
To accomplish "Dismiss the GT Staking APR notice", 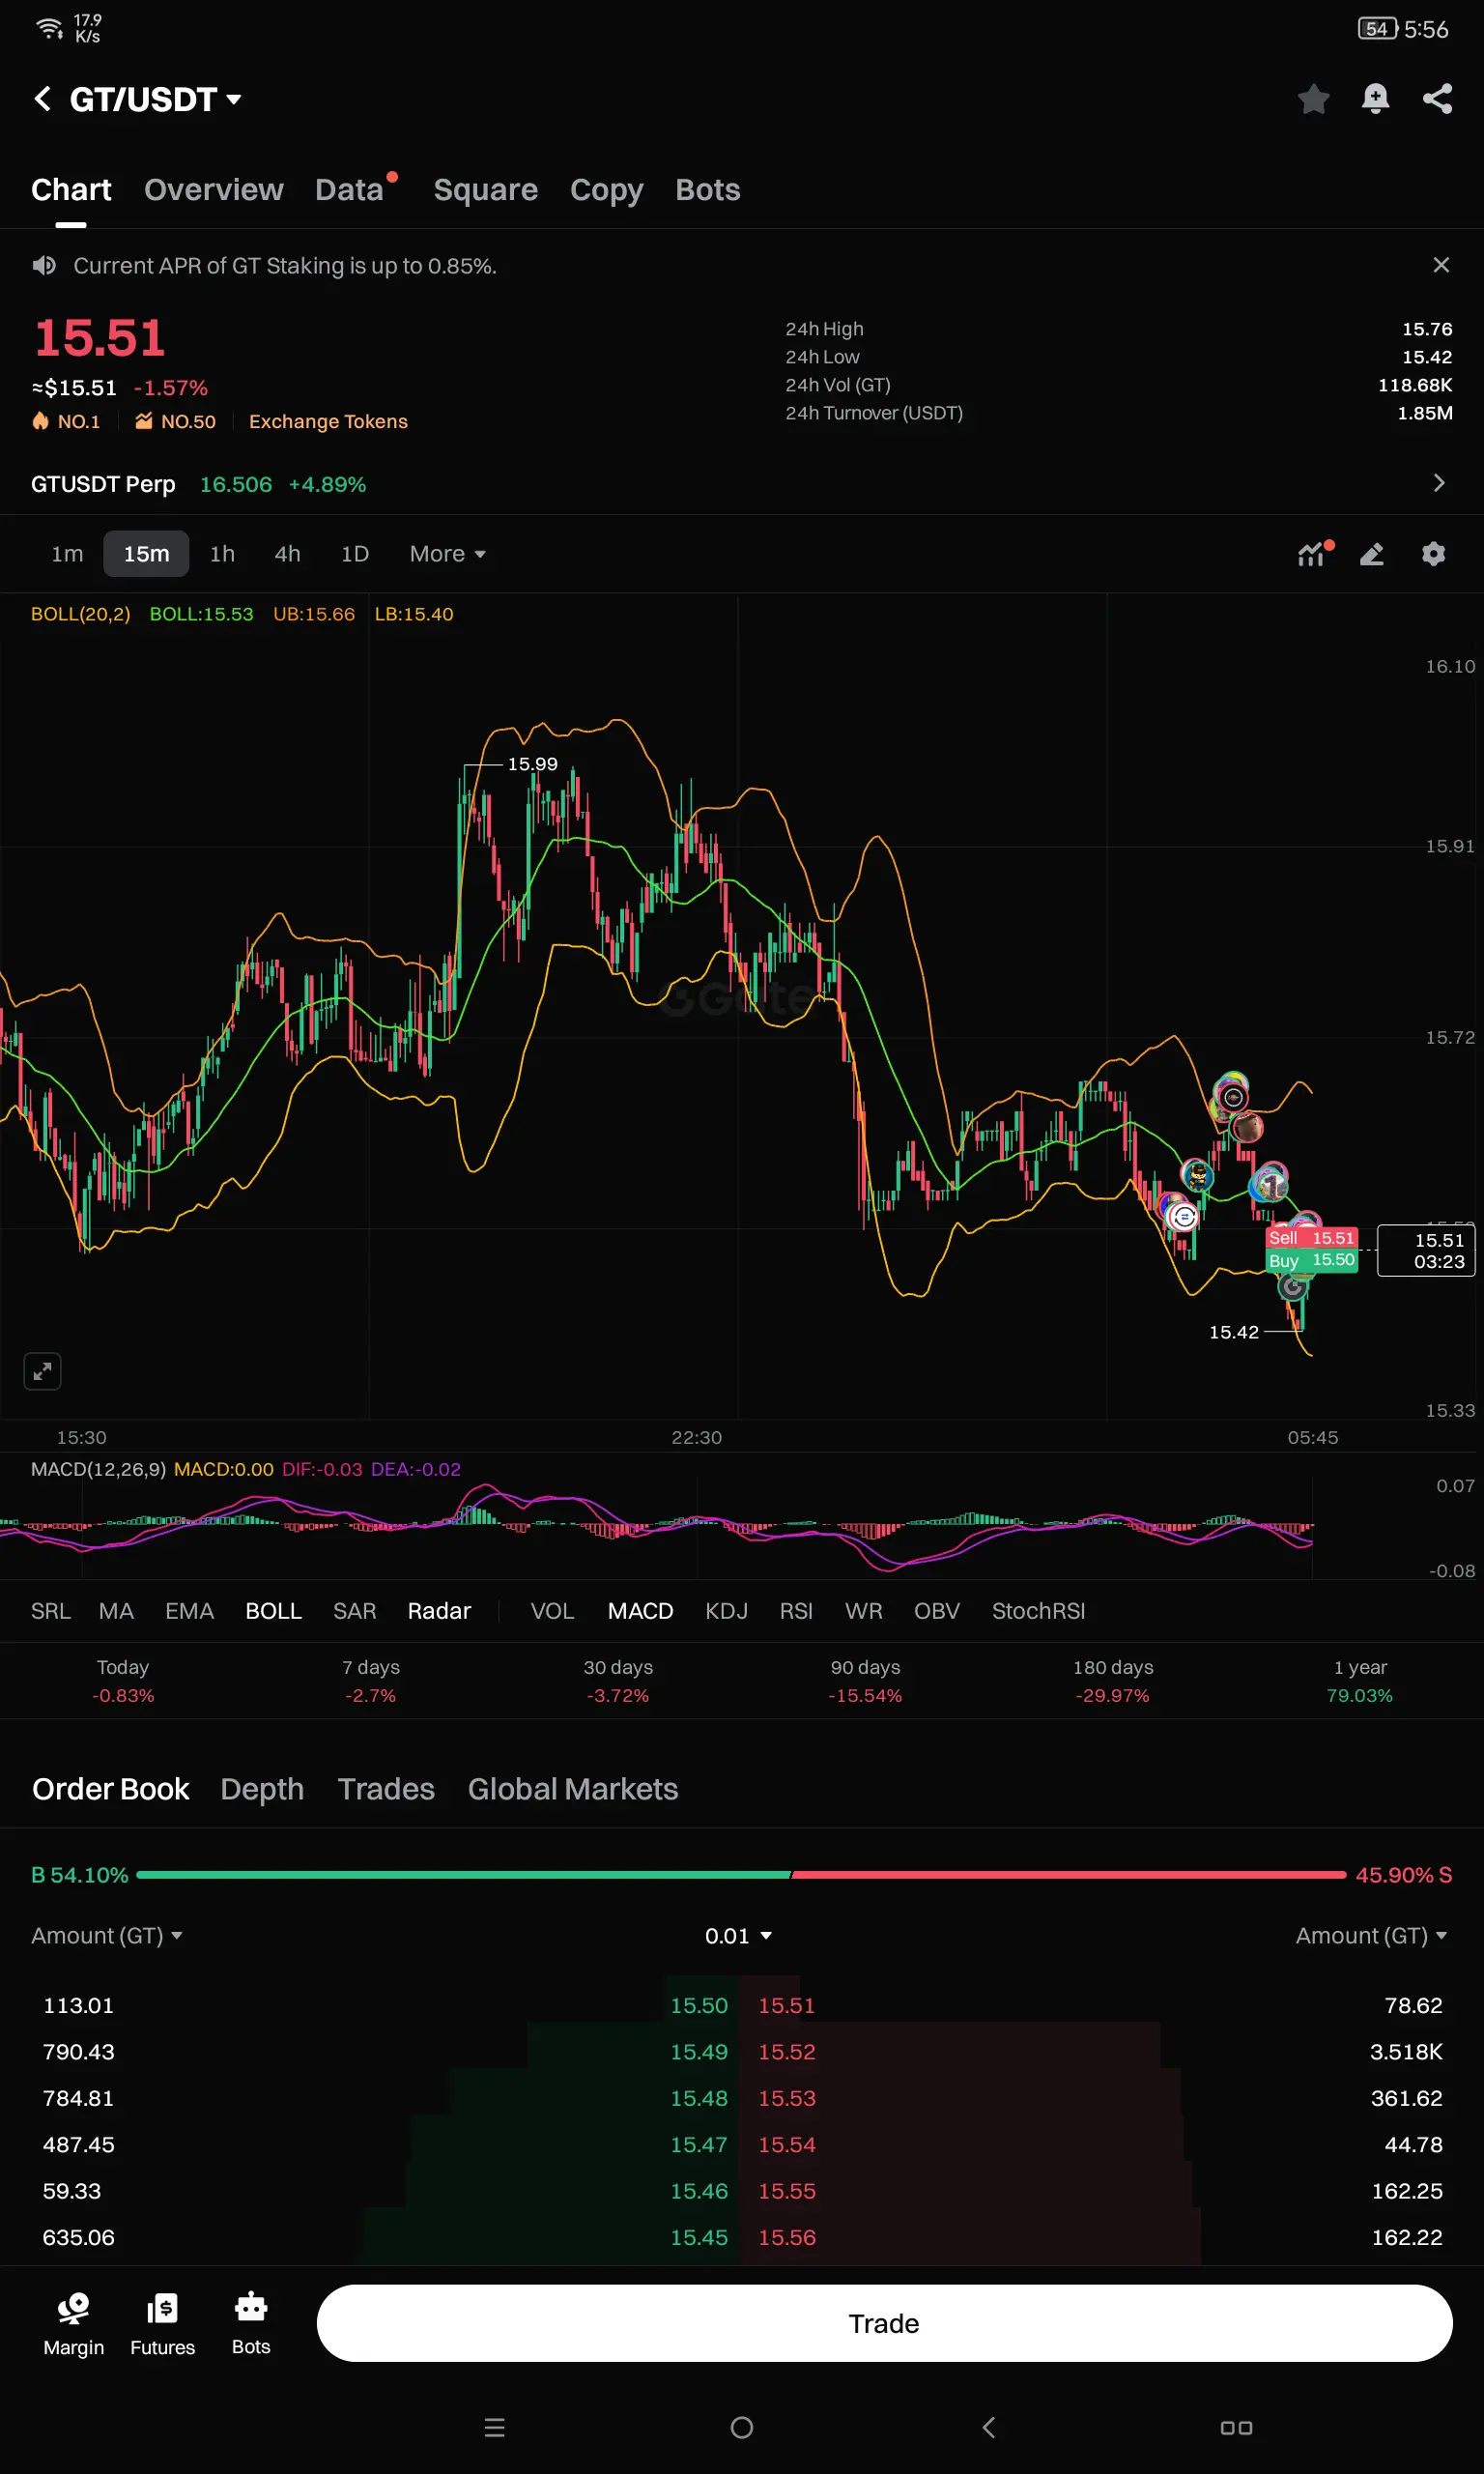I will point(1440,265).
